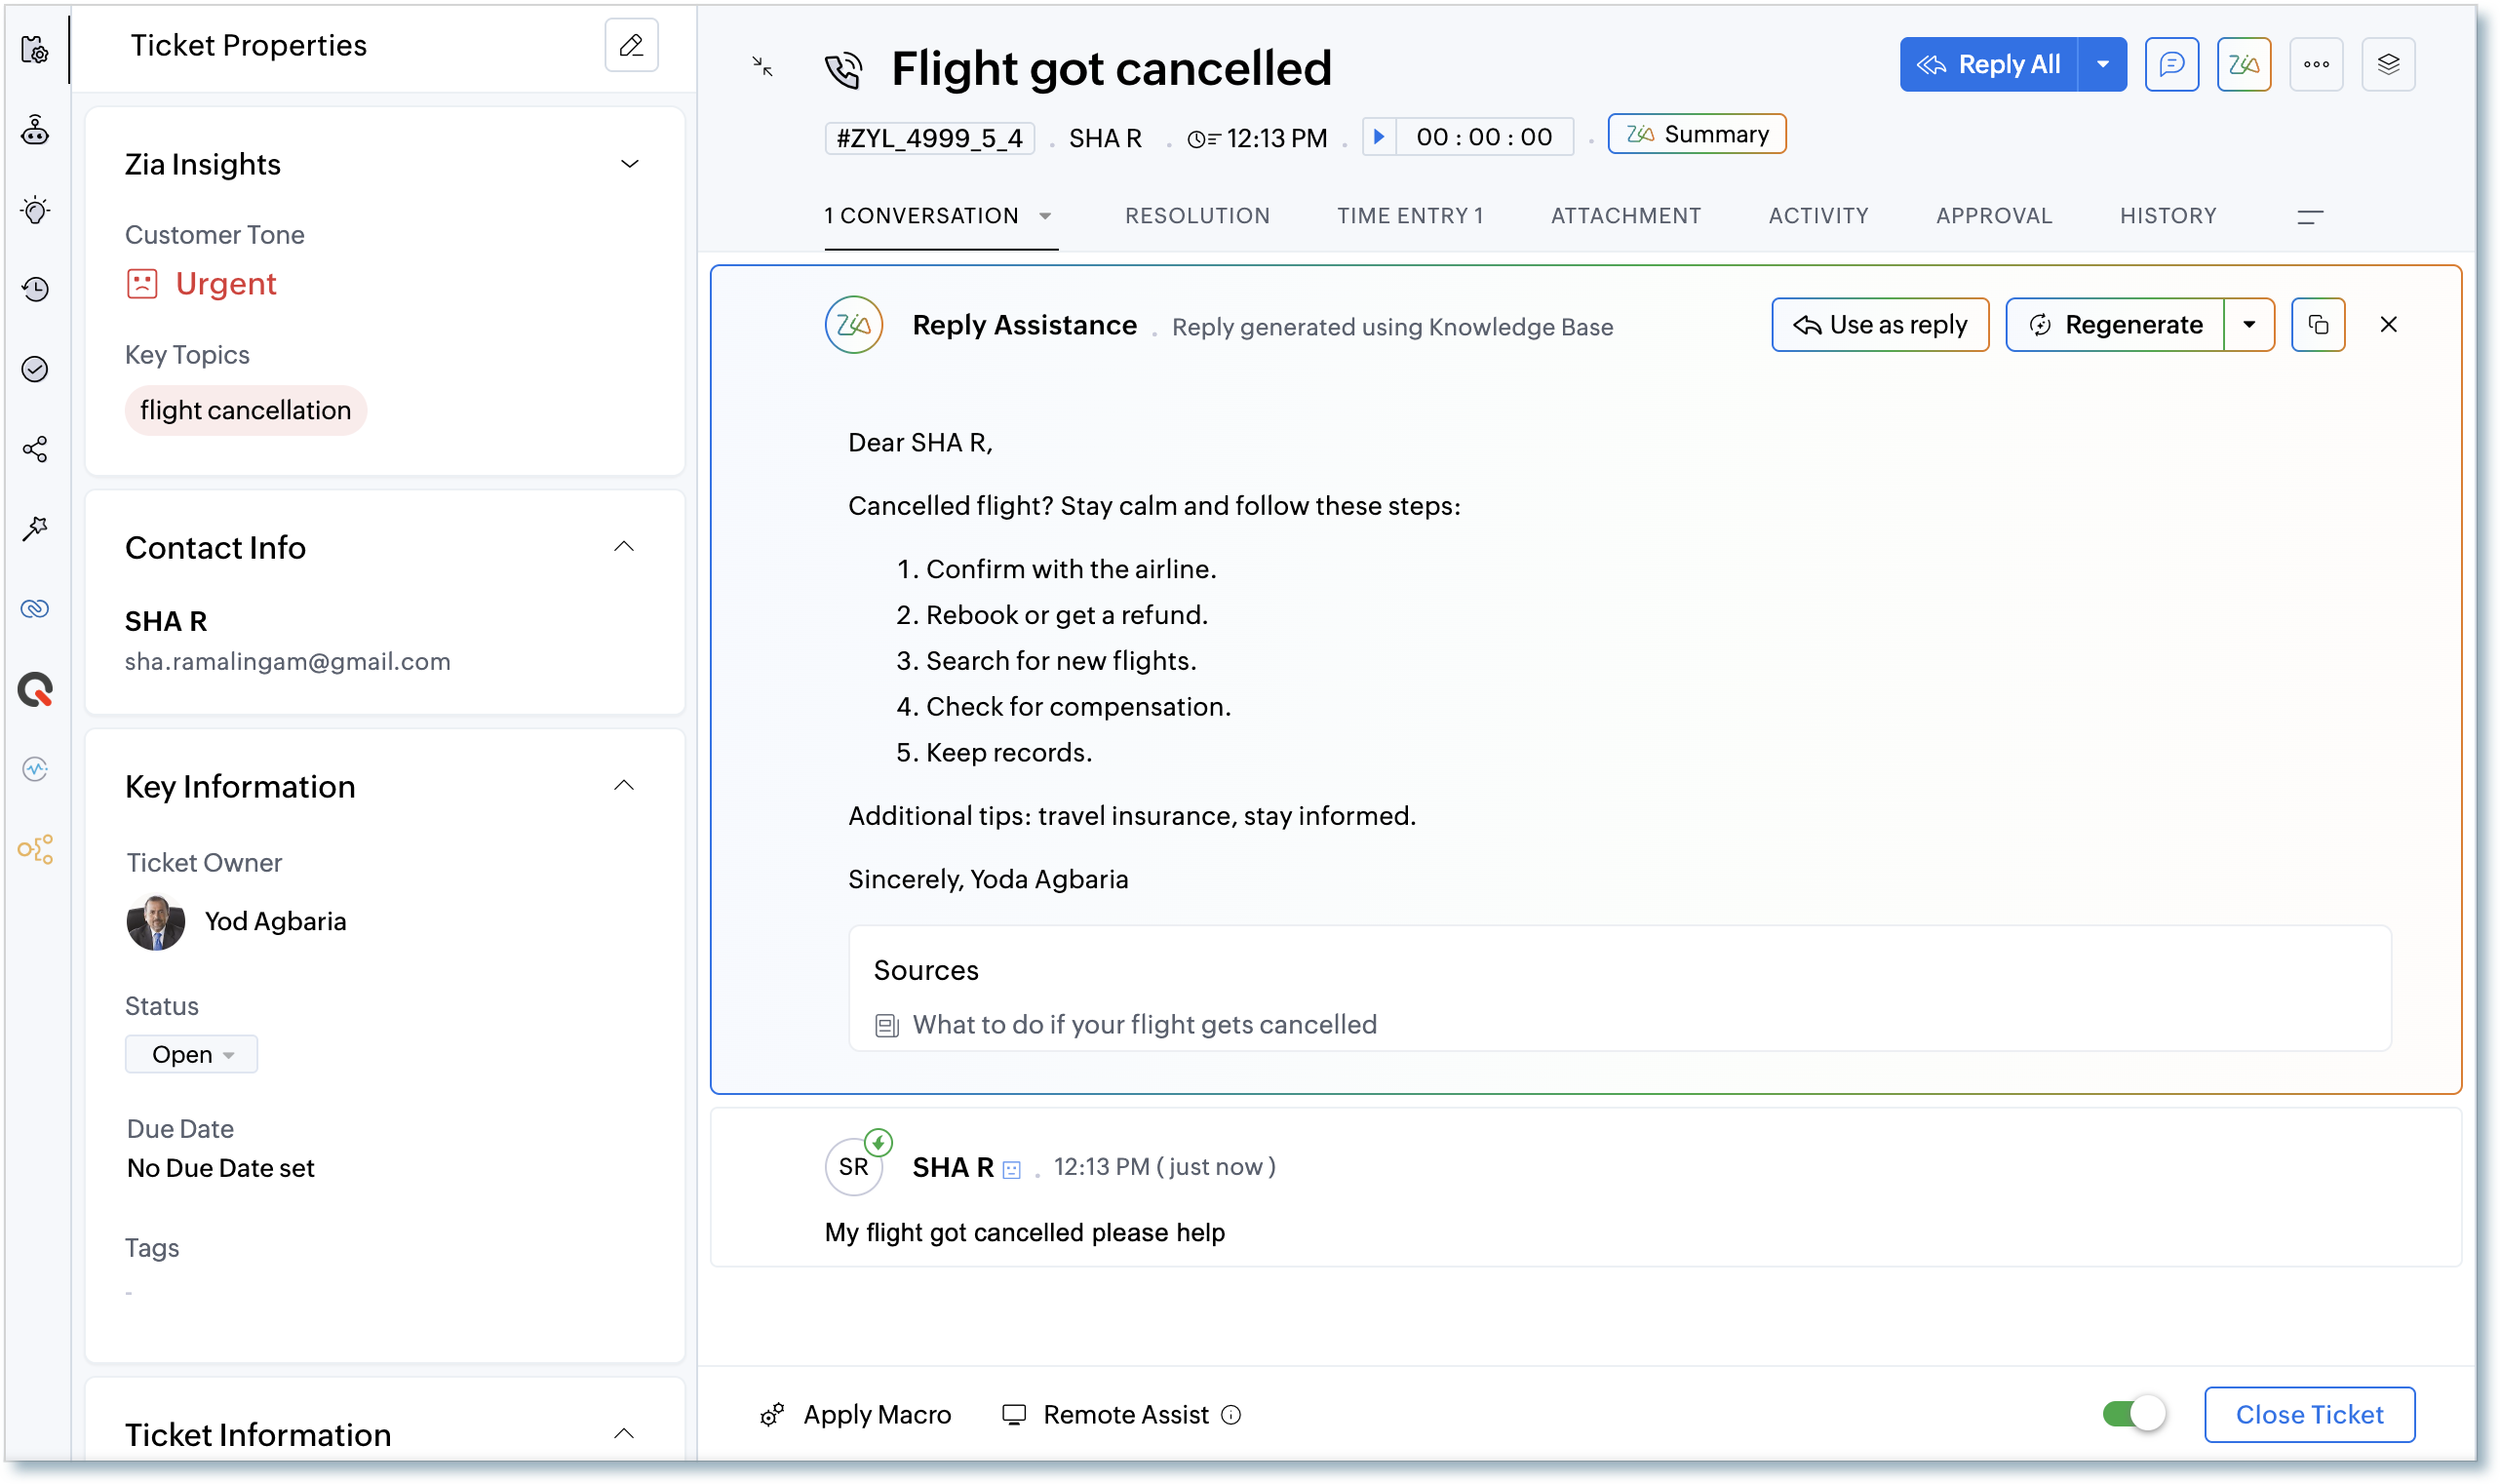The height and width of the screenshot is (1484, 2500).
Task: Switch to the Resolution tab
Action: click(x=1197, y=215)
